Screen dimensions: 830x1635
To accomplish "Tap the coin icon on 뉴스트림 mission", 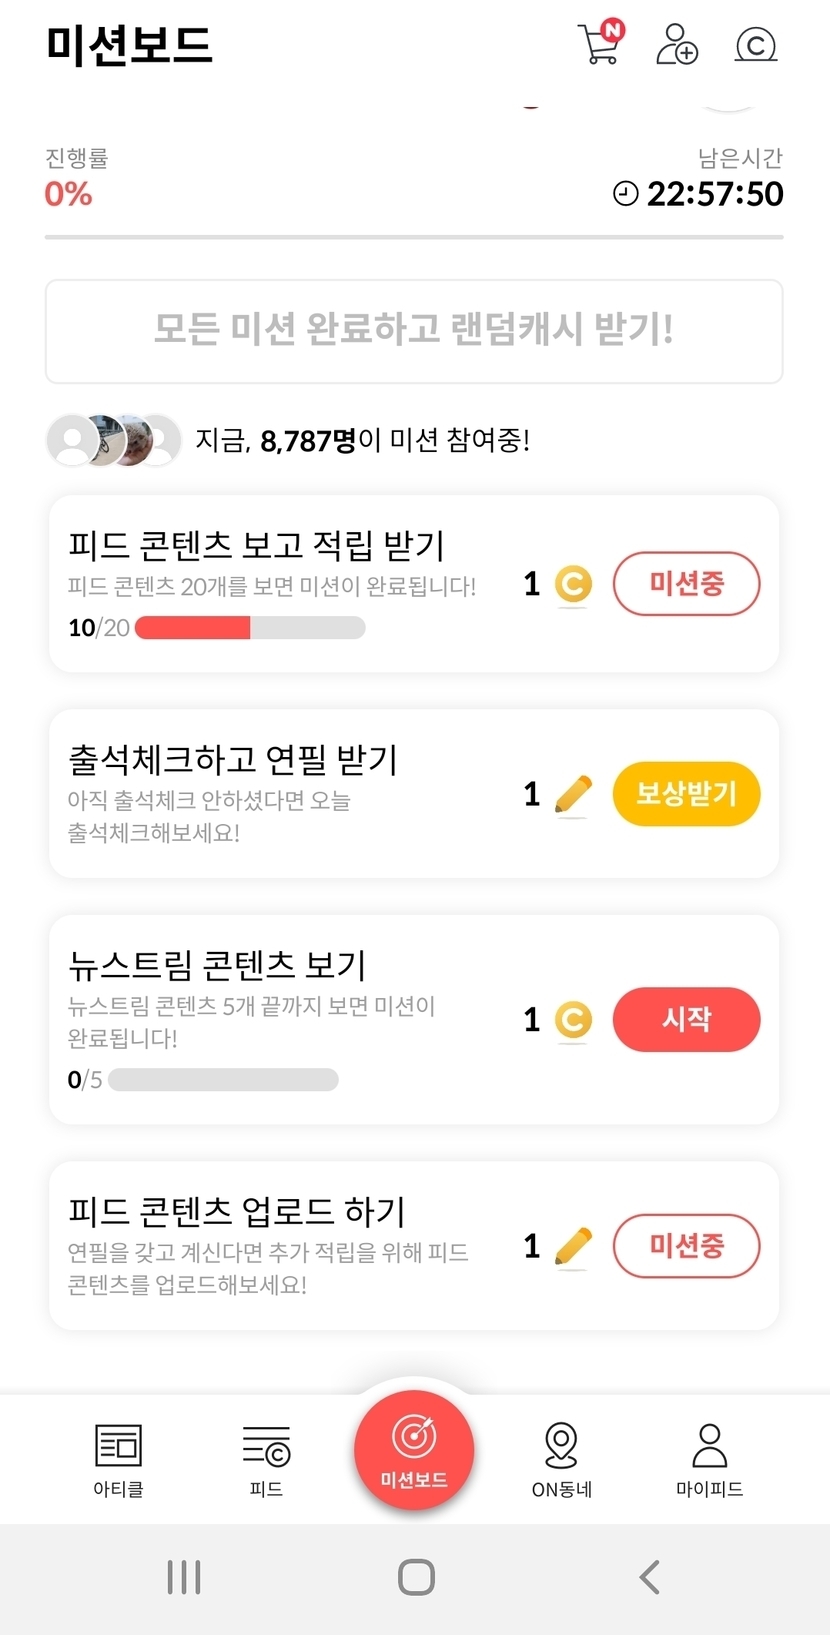I will [573, 1020].
